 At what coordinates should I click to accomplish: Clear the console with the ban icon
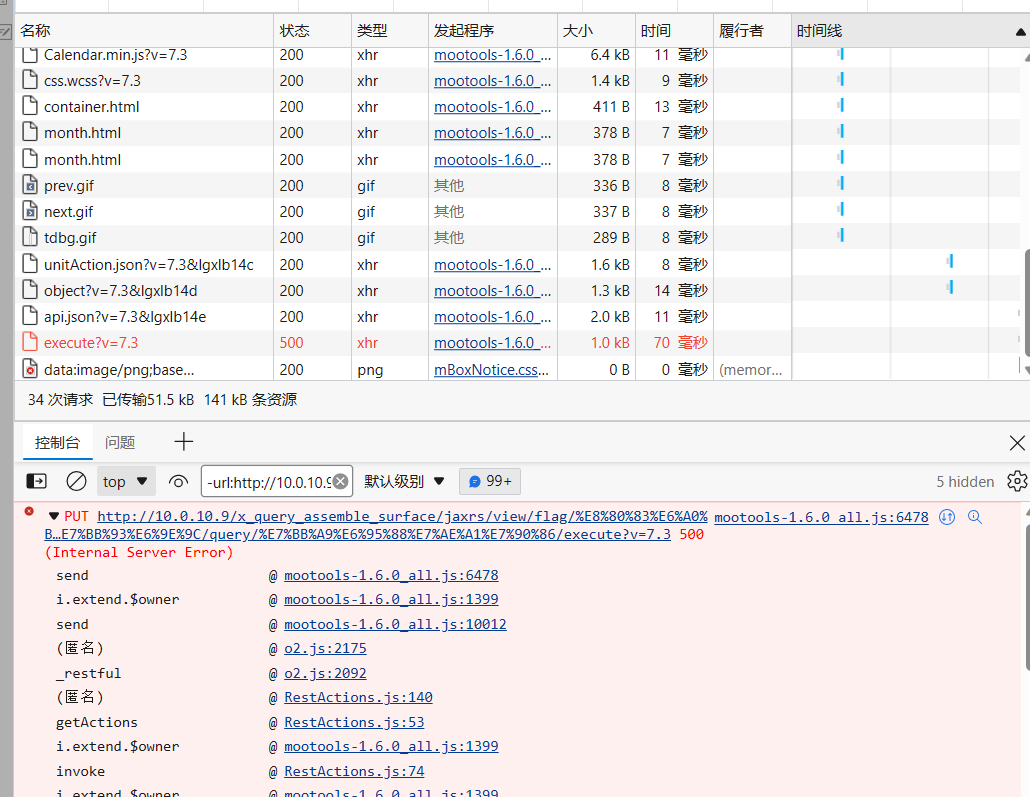(76, 481)
